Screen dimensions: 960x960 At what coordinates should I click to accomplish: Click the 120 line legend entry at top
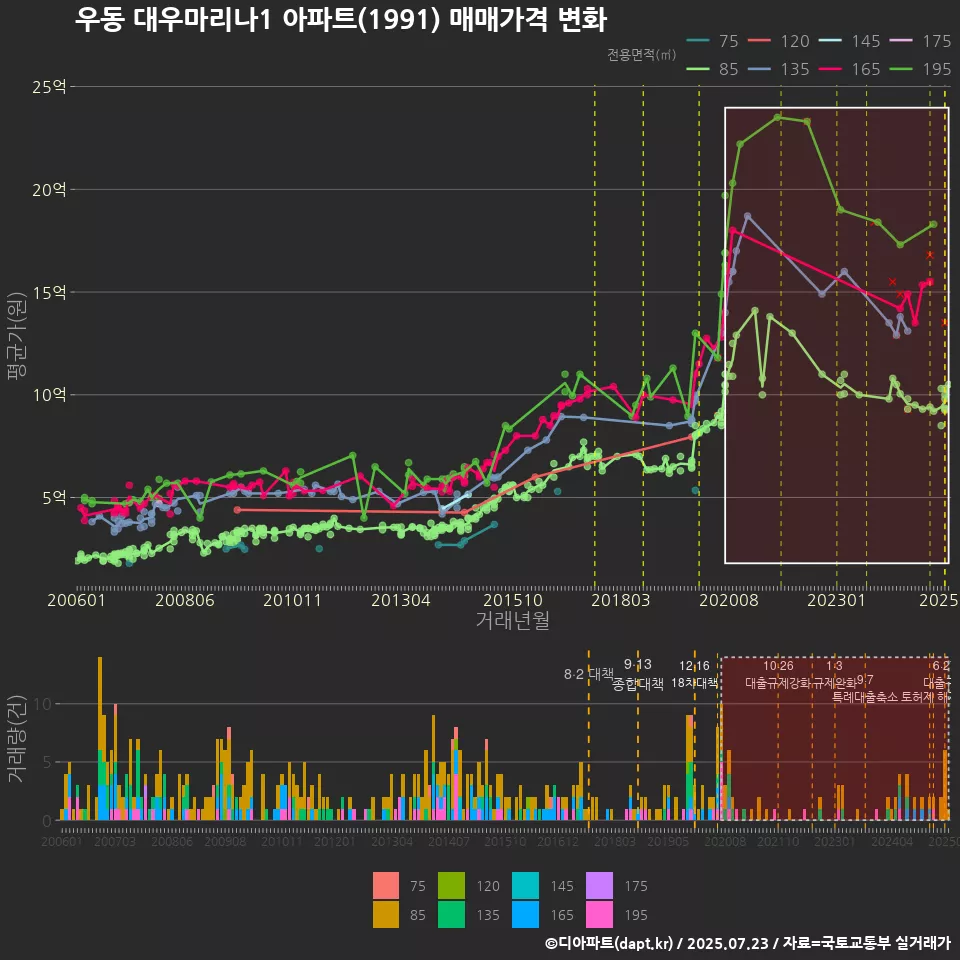click(779, 41)
